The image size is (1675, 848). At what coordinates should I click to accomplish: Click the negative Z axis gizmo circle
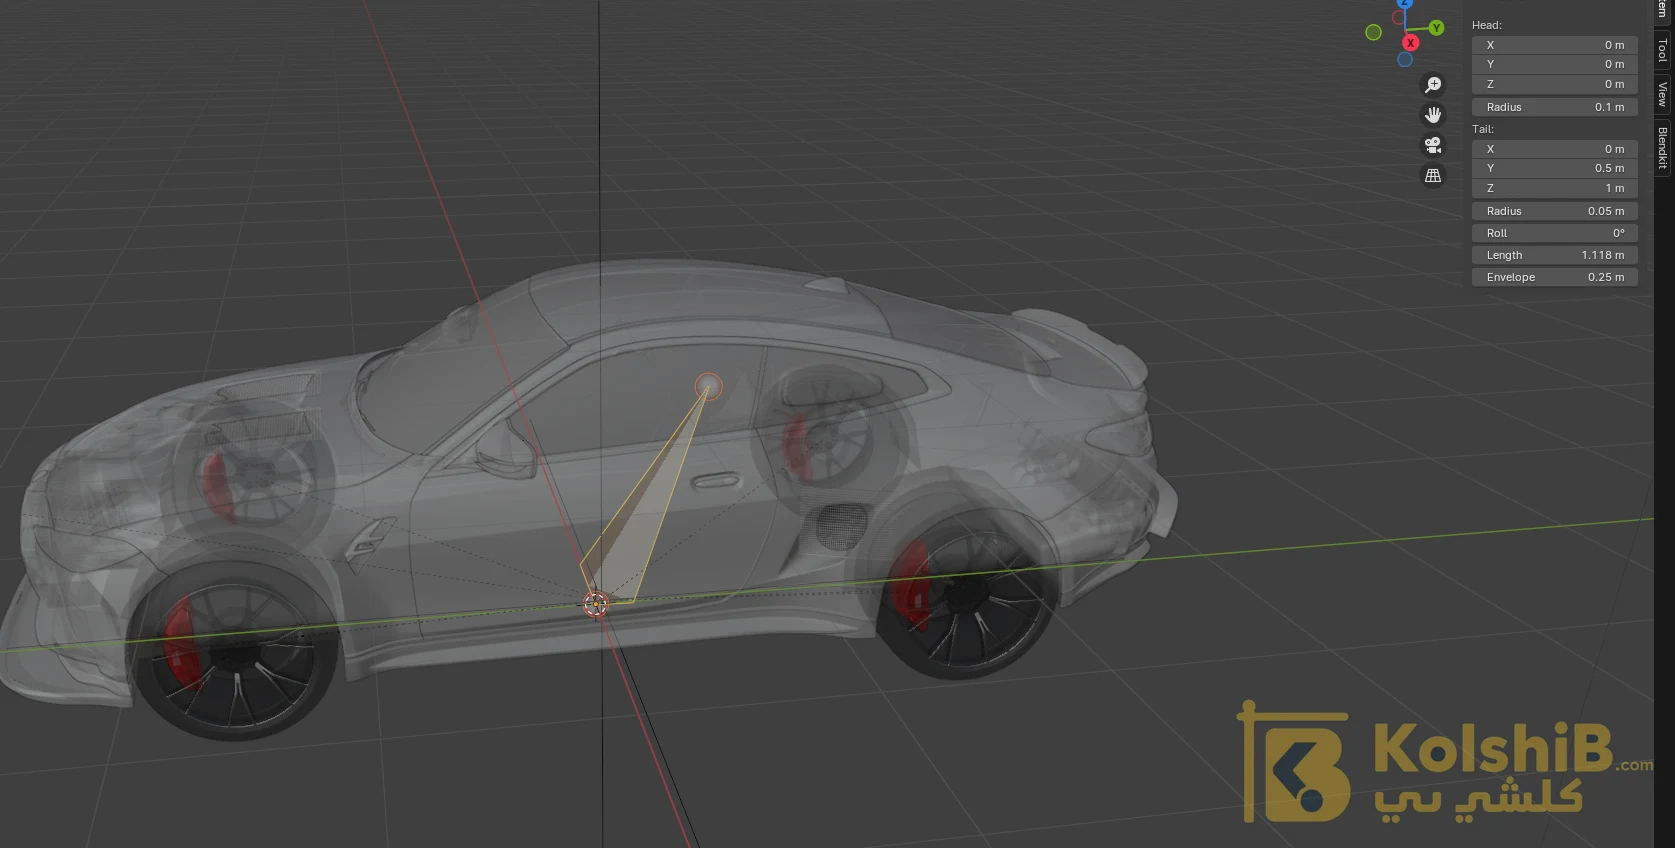point(1405,59)
